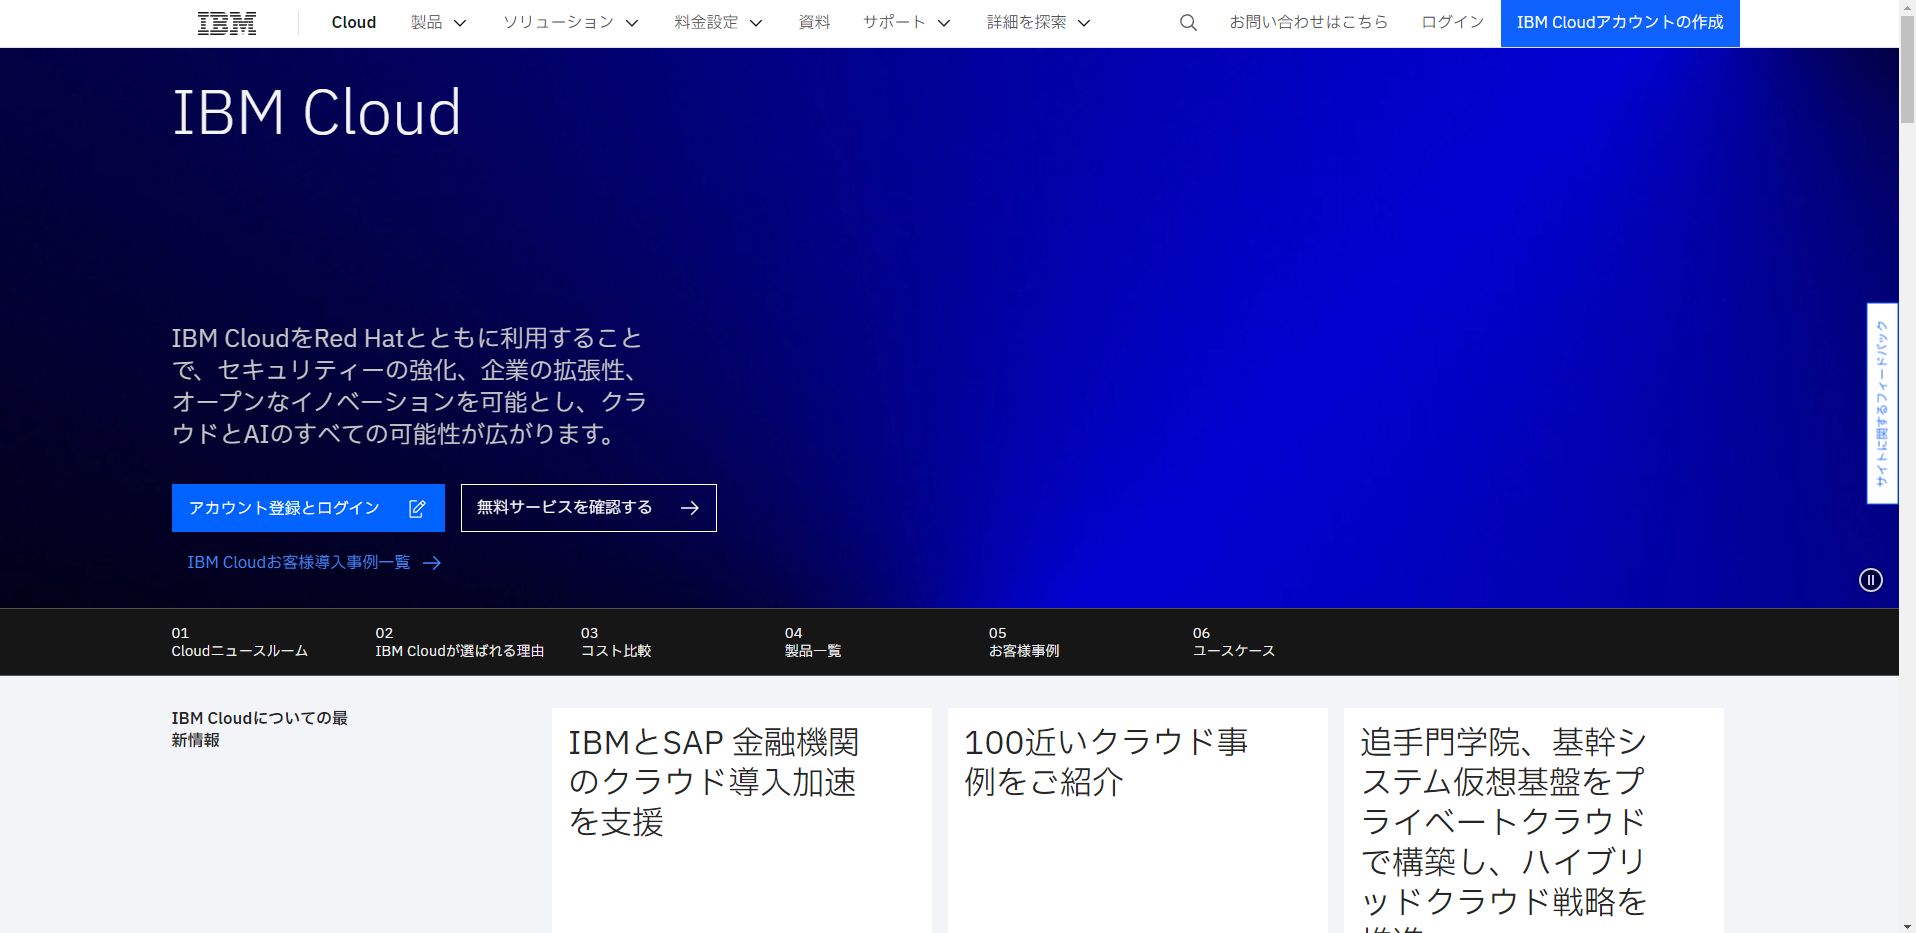Open the 追手門学院 基幹システム card
The height and width of the screenshot is (933, 1916).
click(1534, 821)
